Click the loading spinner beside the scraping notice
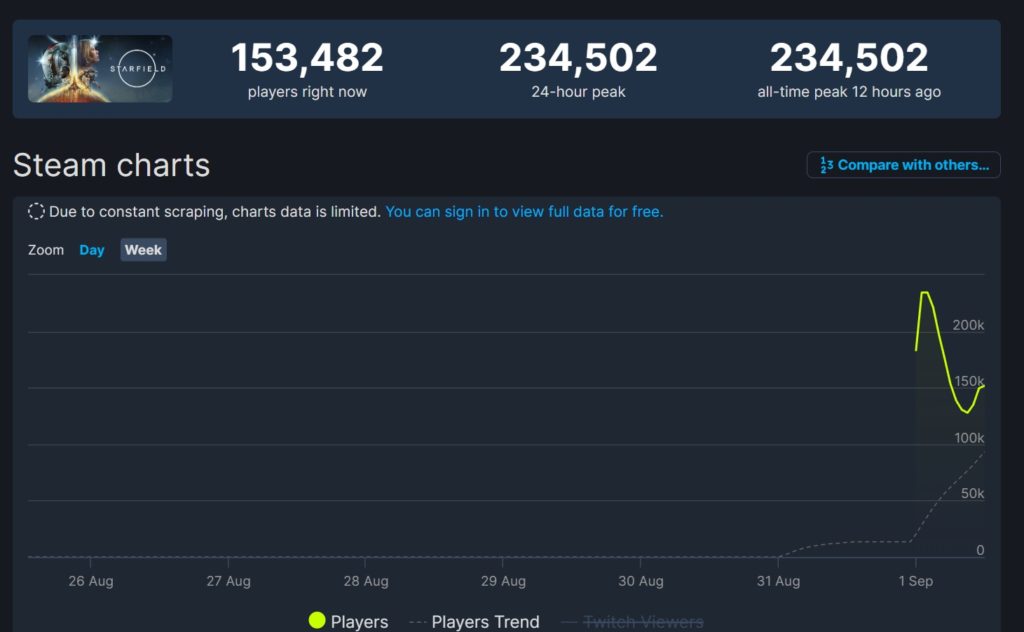This screenshot has height=632, width=1024. [x=36, y=211]
